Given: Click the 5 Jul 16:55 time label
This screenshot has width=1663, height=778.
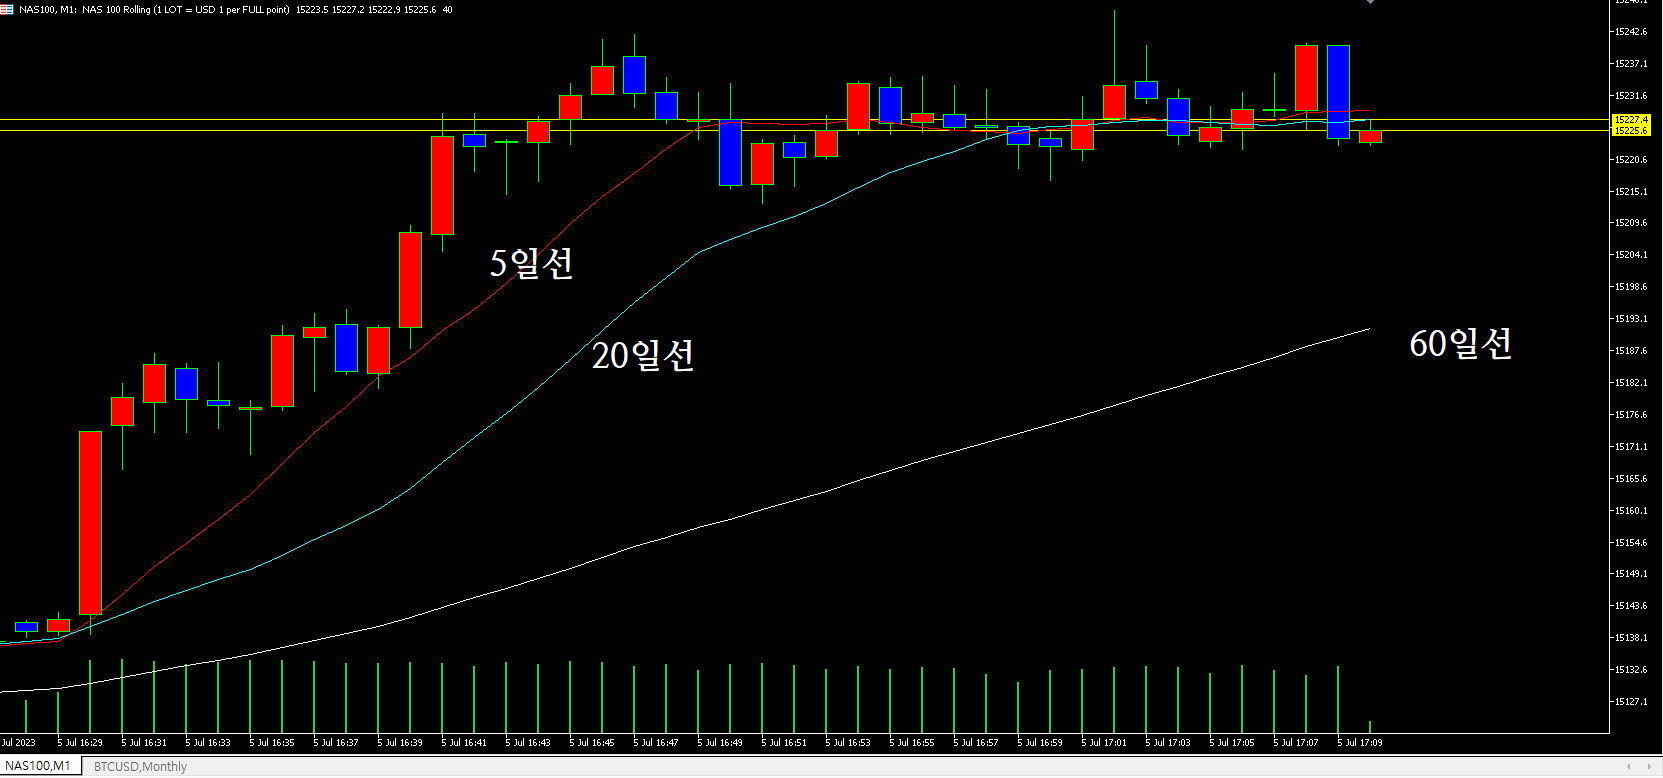Looking at the screenshot, I should pos(912,743).
